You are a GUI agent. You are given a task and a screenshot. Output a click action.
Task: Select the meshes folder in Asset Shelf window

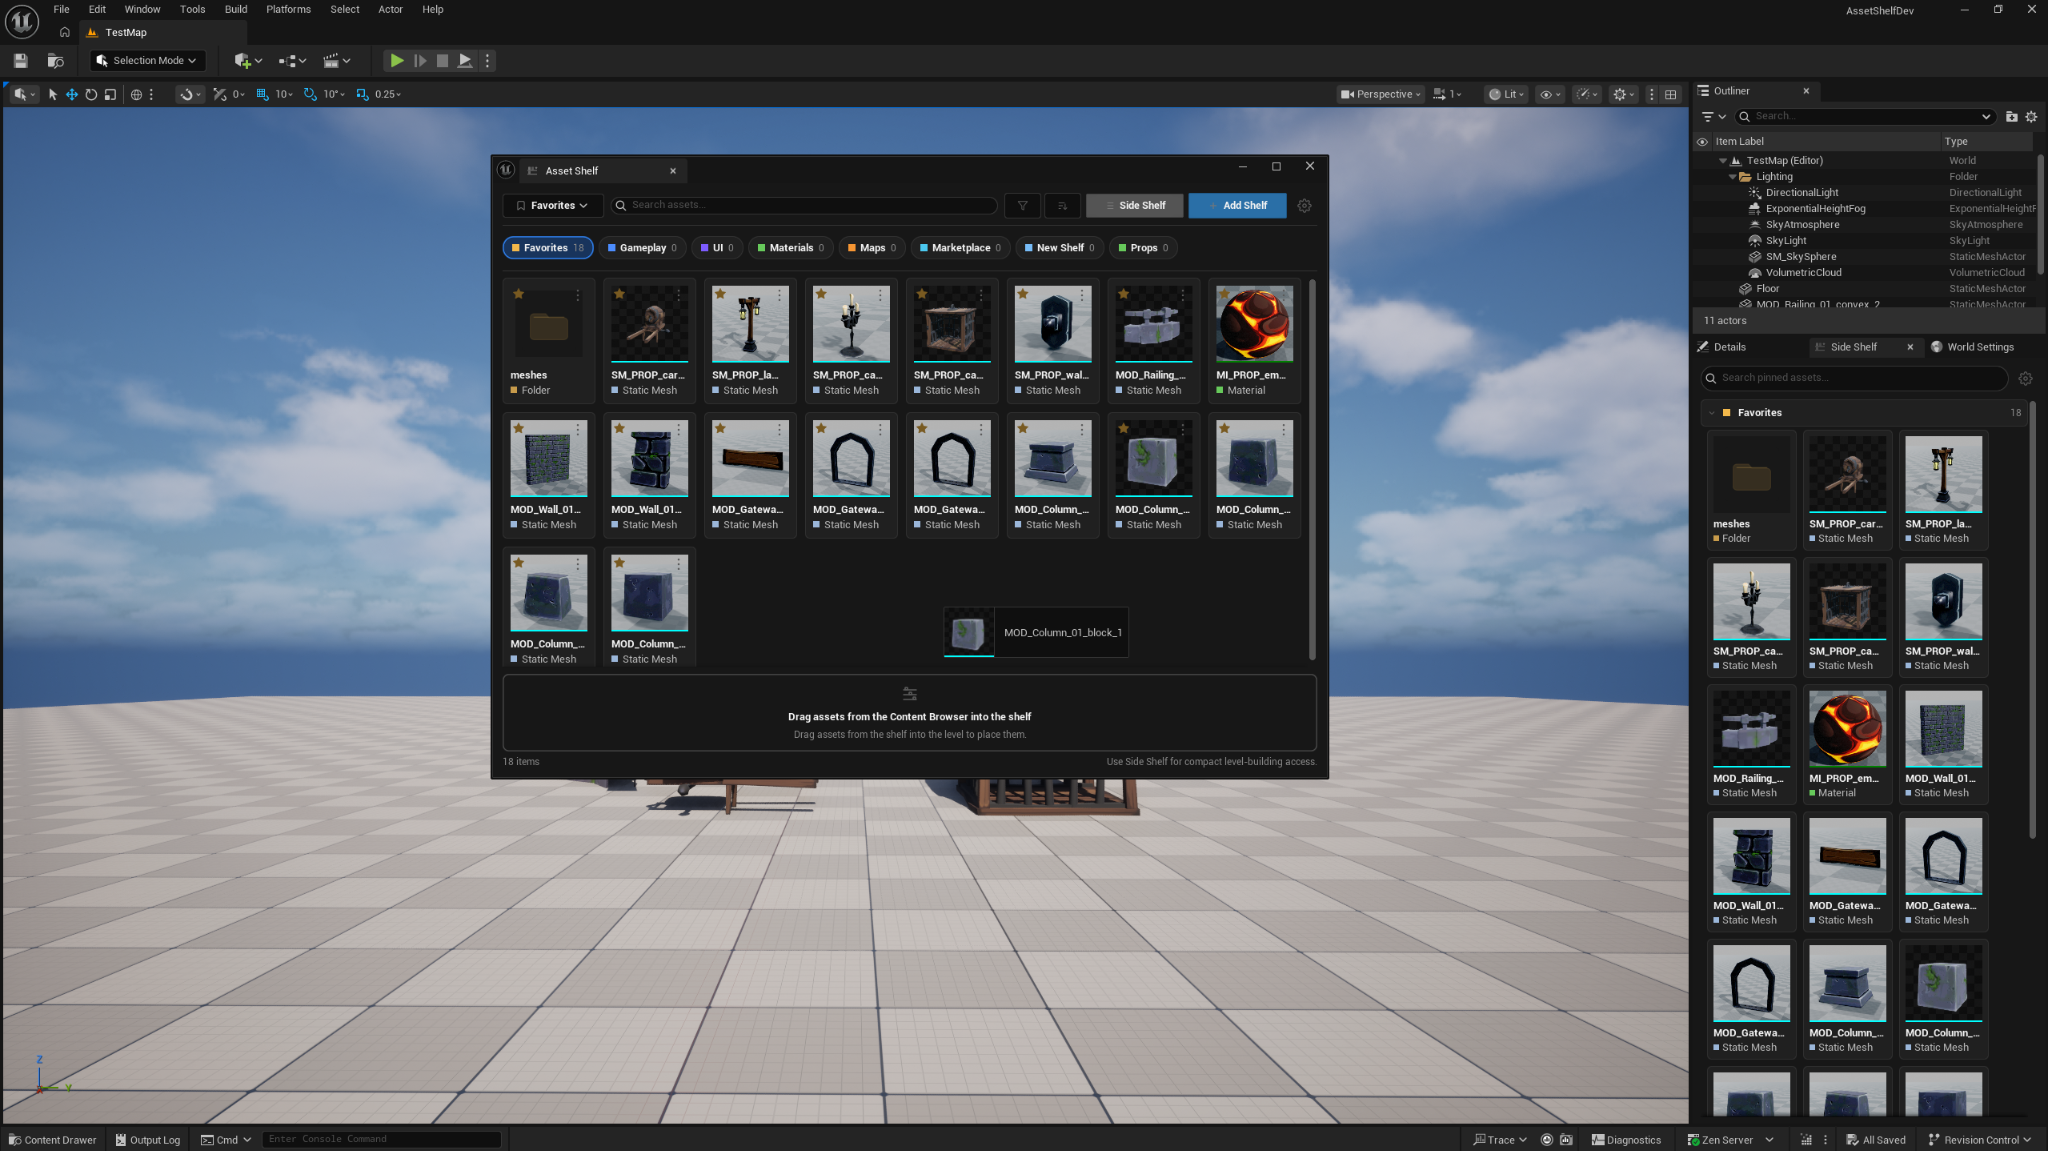548,340
